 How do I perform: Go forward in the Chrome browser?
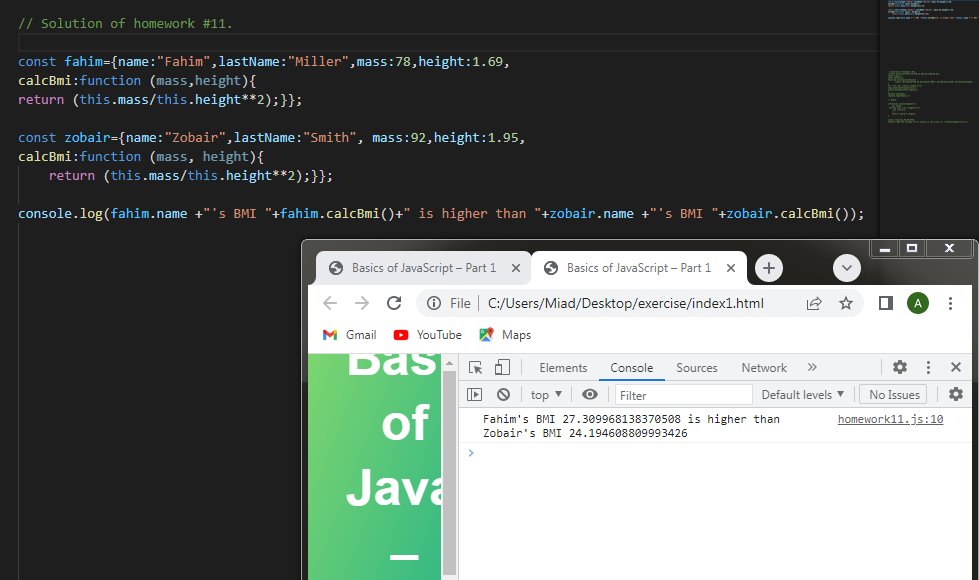click(x=362, y=303)
